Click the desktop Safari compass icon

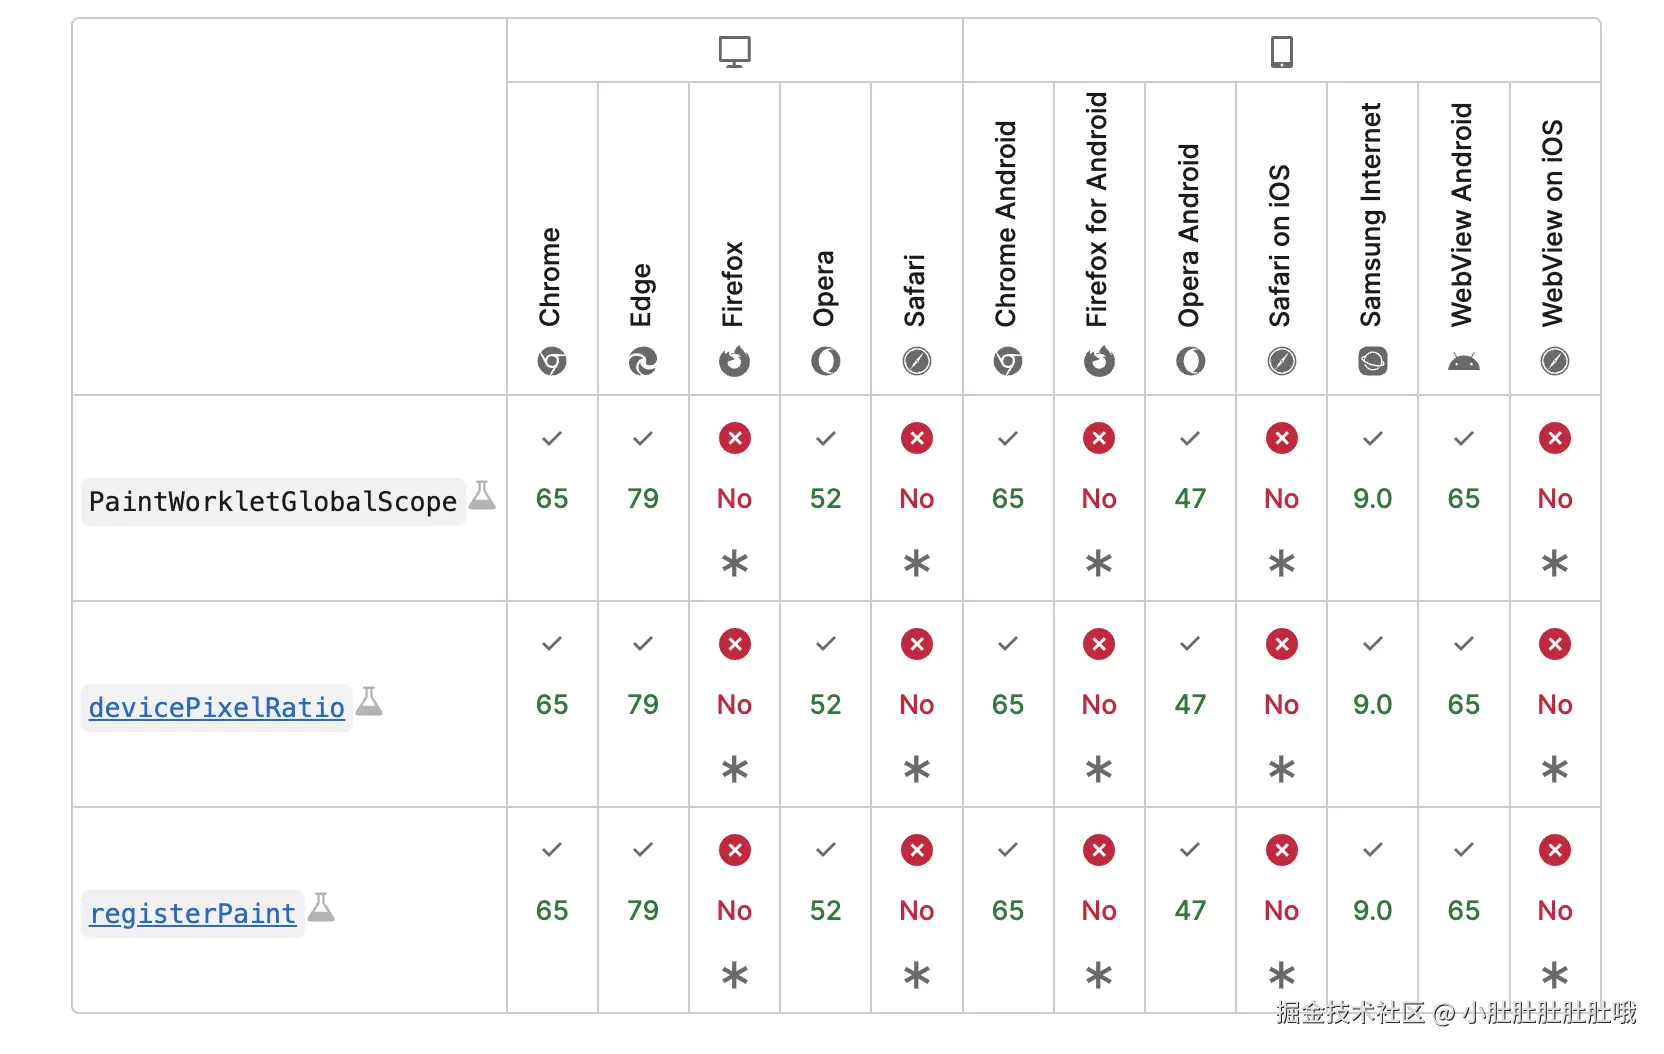pos(917,361)
